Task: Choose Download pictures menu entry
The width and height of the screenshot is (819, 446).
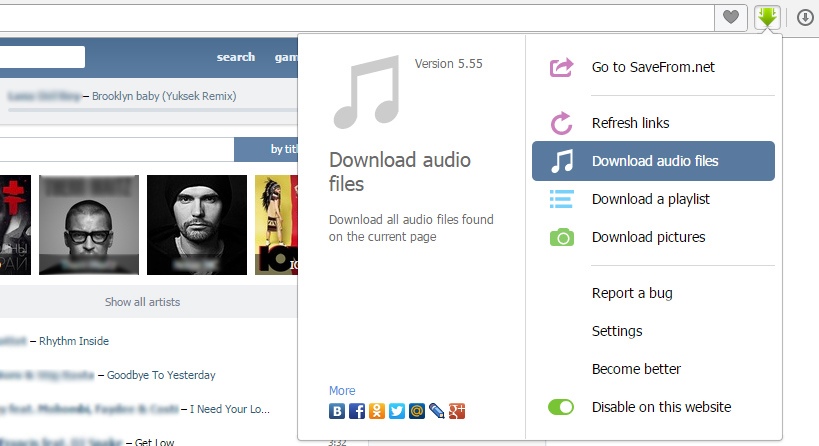Action: click(x=648, y=237)
